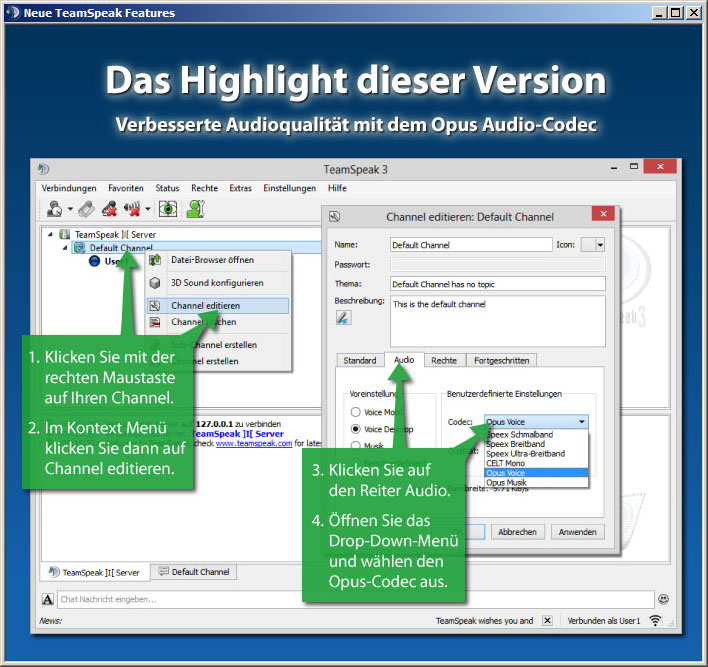Viewport: 708px width, 667px height.
Task: Click the Mute microphone toolbar icon
Action: [x=110, y=209]
